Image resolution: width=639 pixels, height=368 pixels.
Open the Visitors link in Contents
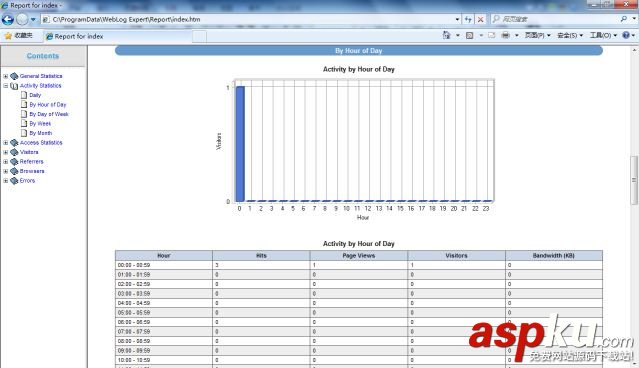(x=29, y=152)
